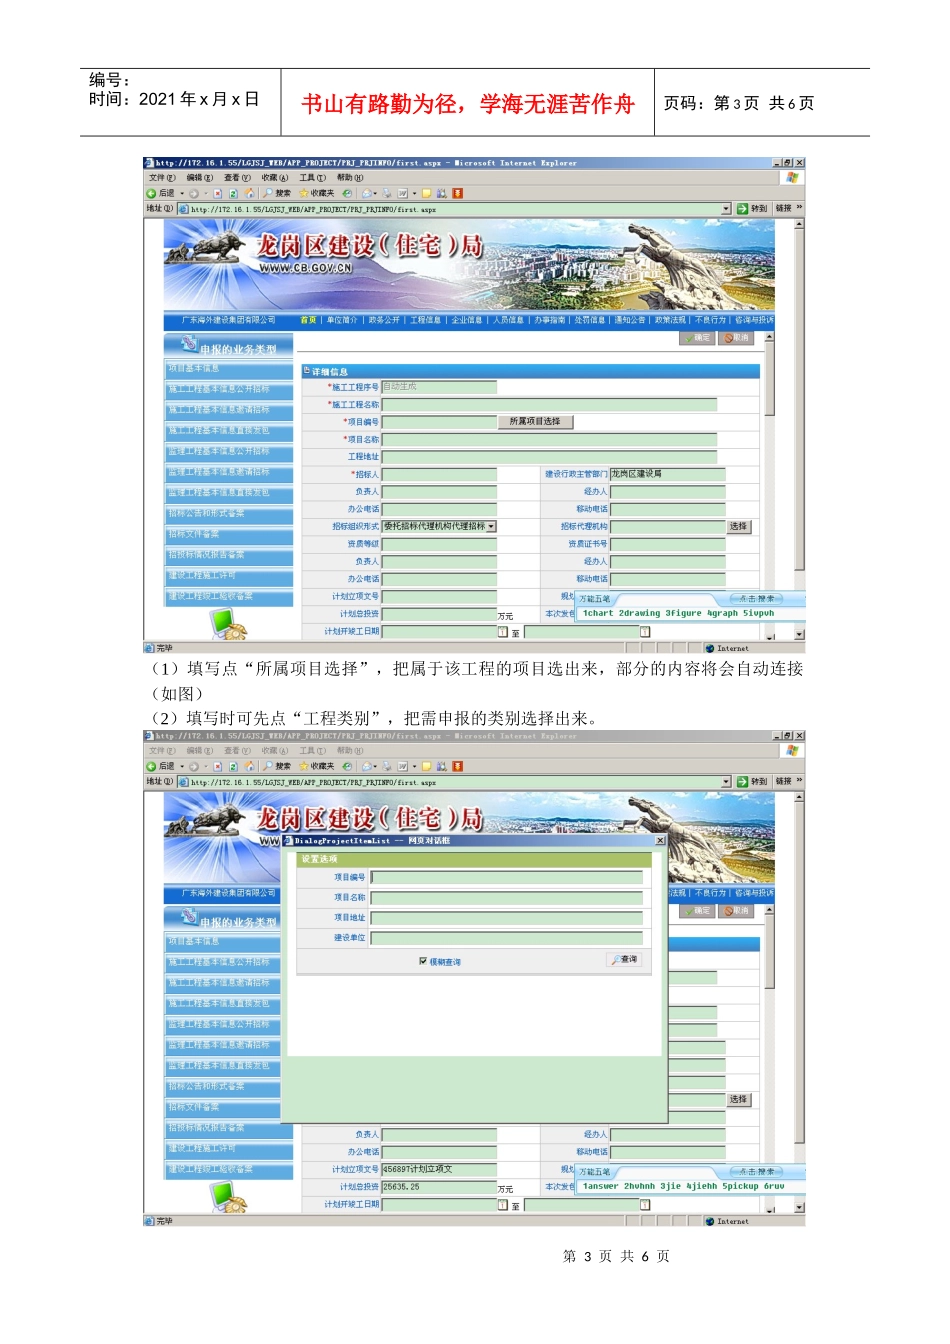Click green 转到 go arrow in first screenshot

point(743,209)
